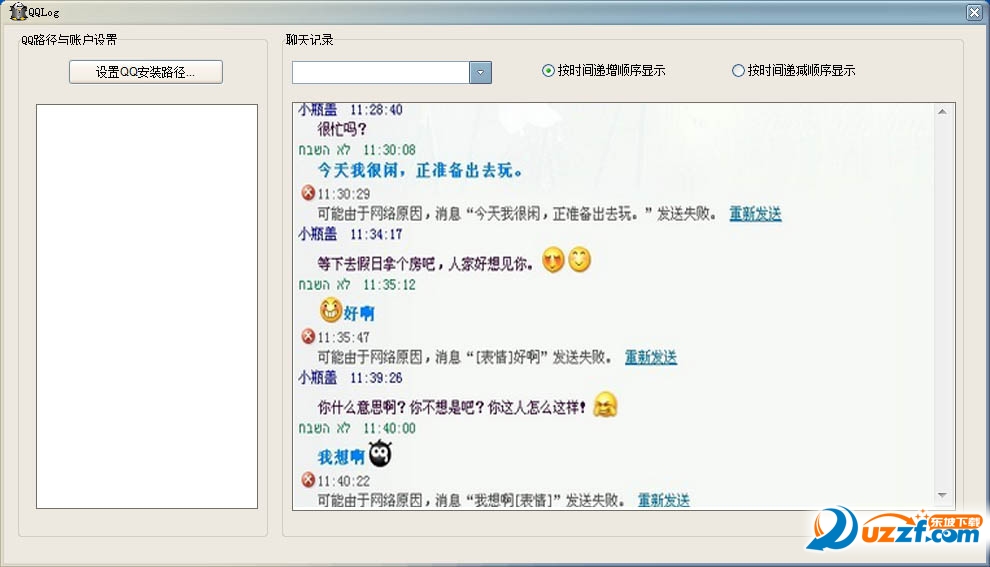
Task: Click the timestamp 11:35:12
Action: click(389, 285)
